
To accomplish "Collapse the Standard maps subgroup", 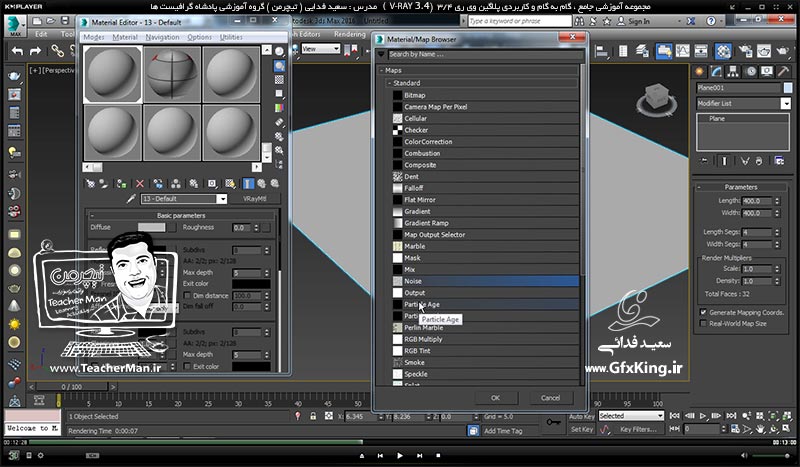I will (389, 83).
